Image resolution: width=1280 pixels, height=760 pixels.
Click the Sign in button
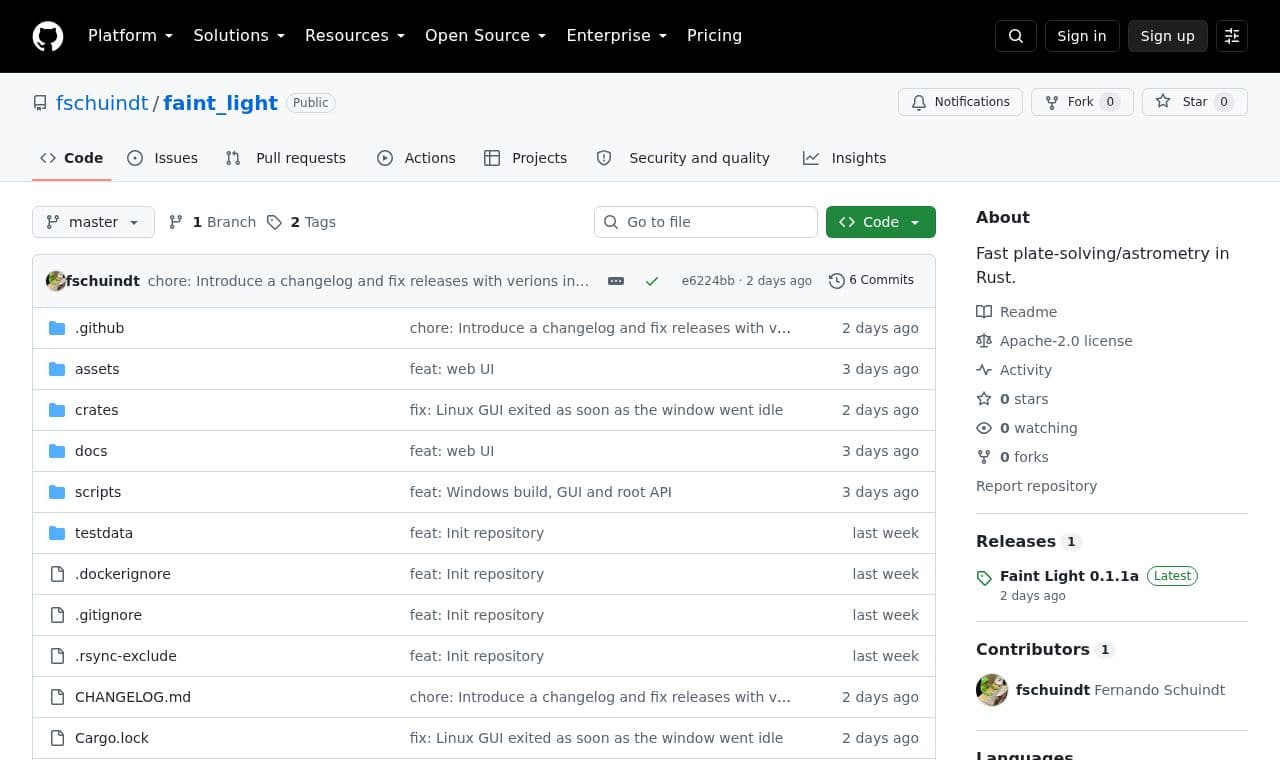(x=1082, y=36)
